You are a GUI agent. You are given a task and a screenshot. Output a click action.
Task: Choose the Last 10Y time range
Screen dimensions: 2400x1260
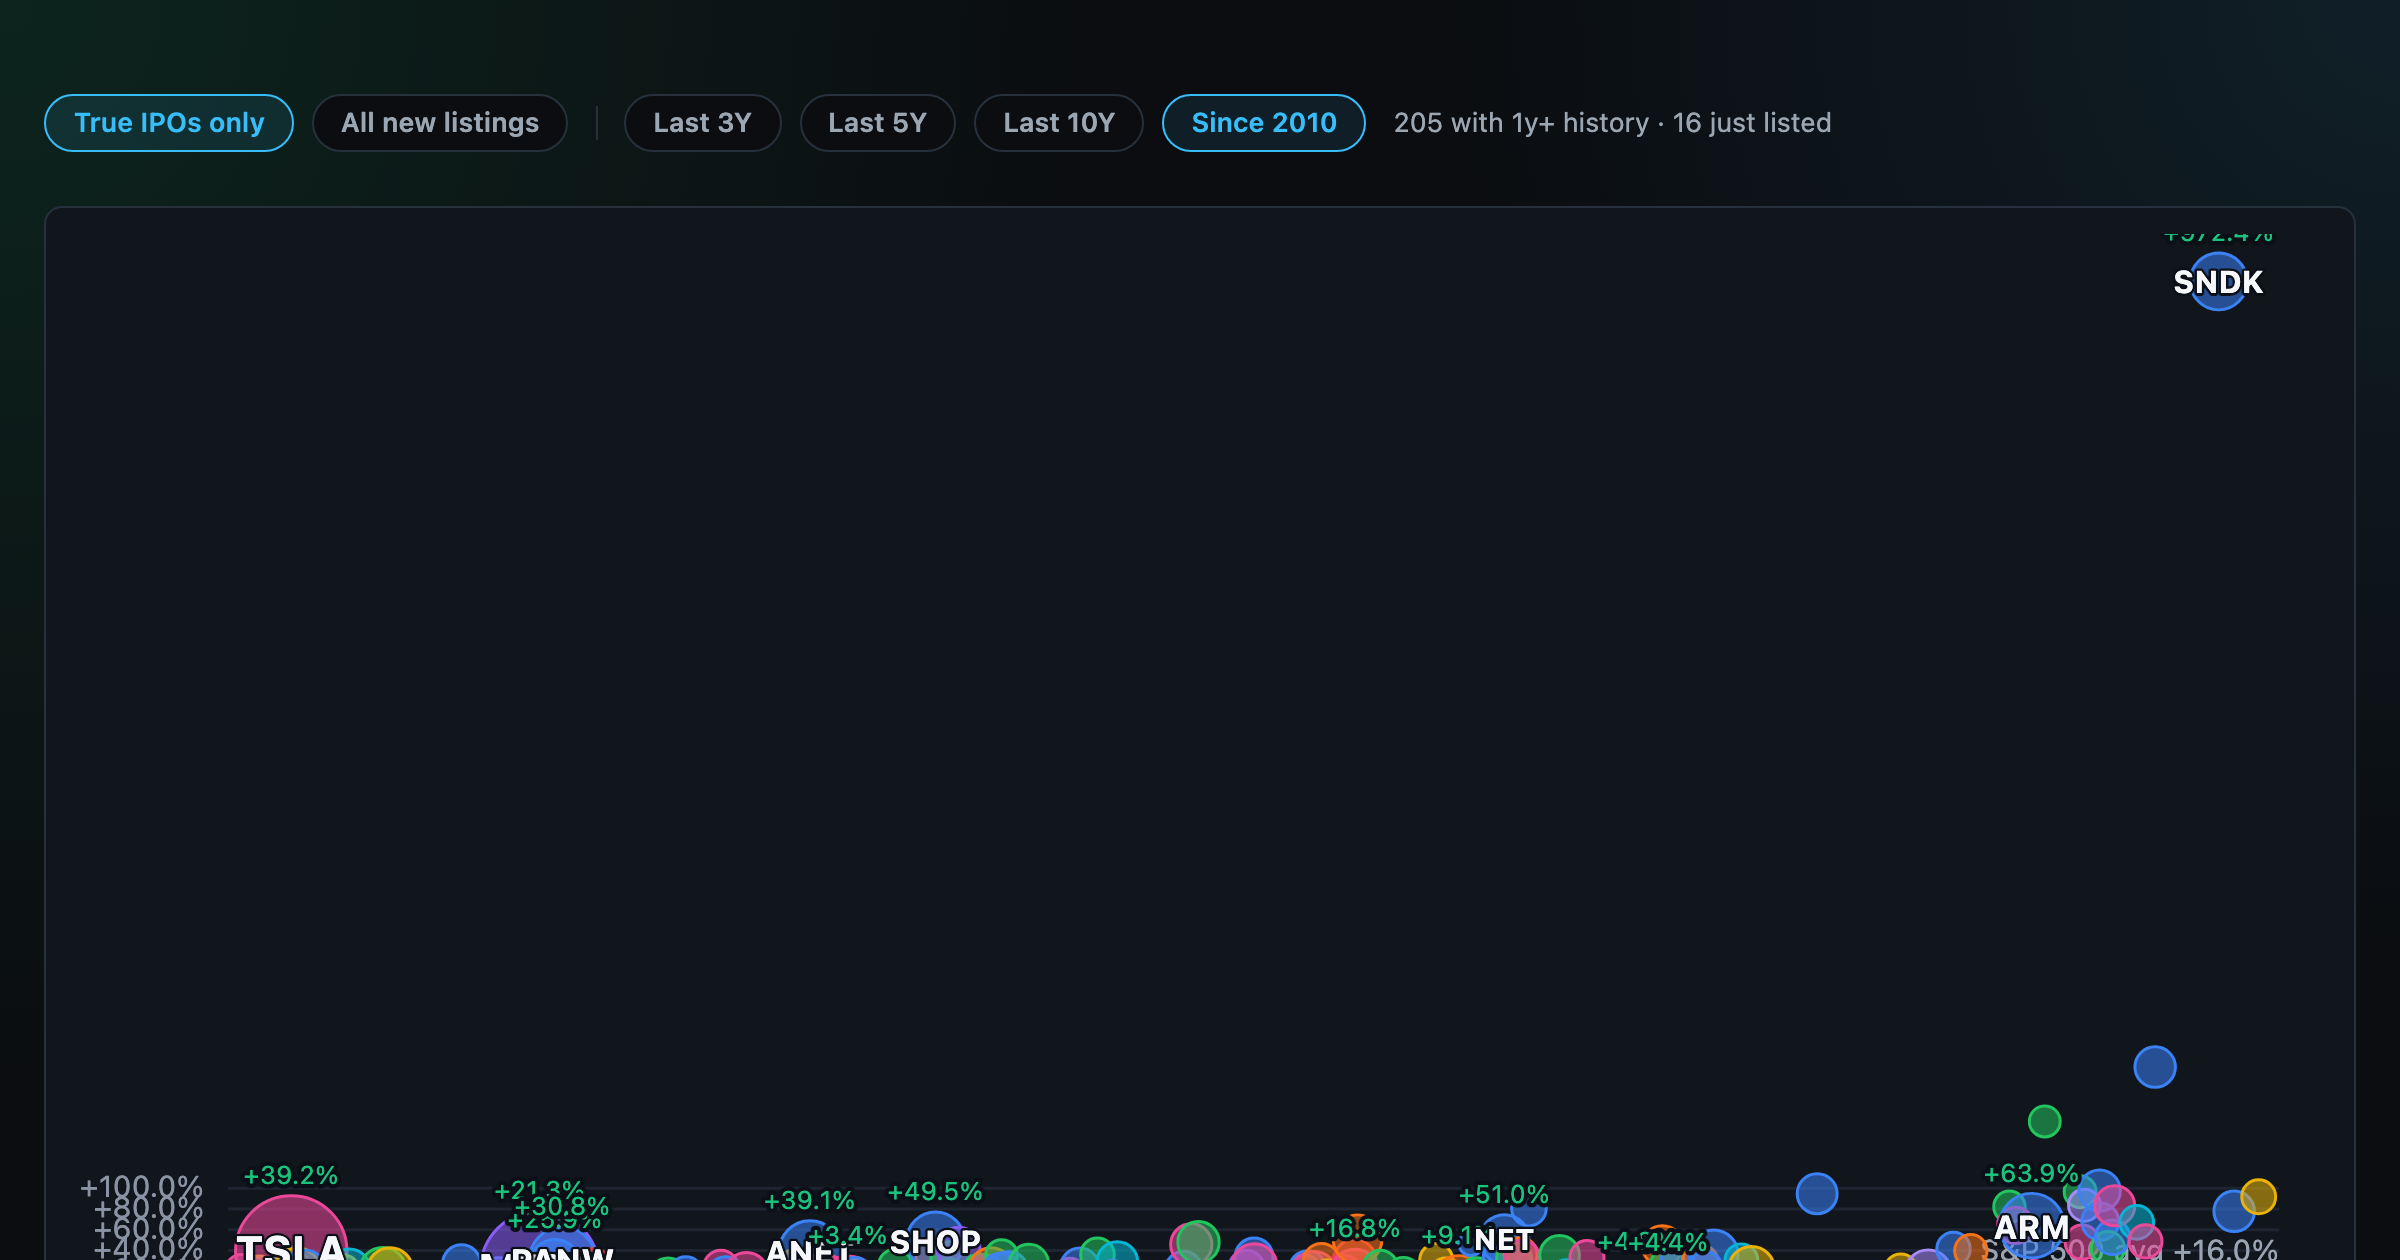pos(1059,123)
